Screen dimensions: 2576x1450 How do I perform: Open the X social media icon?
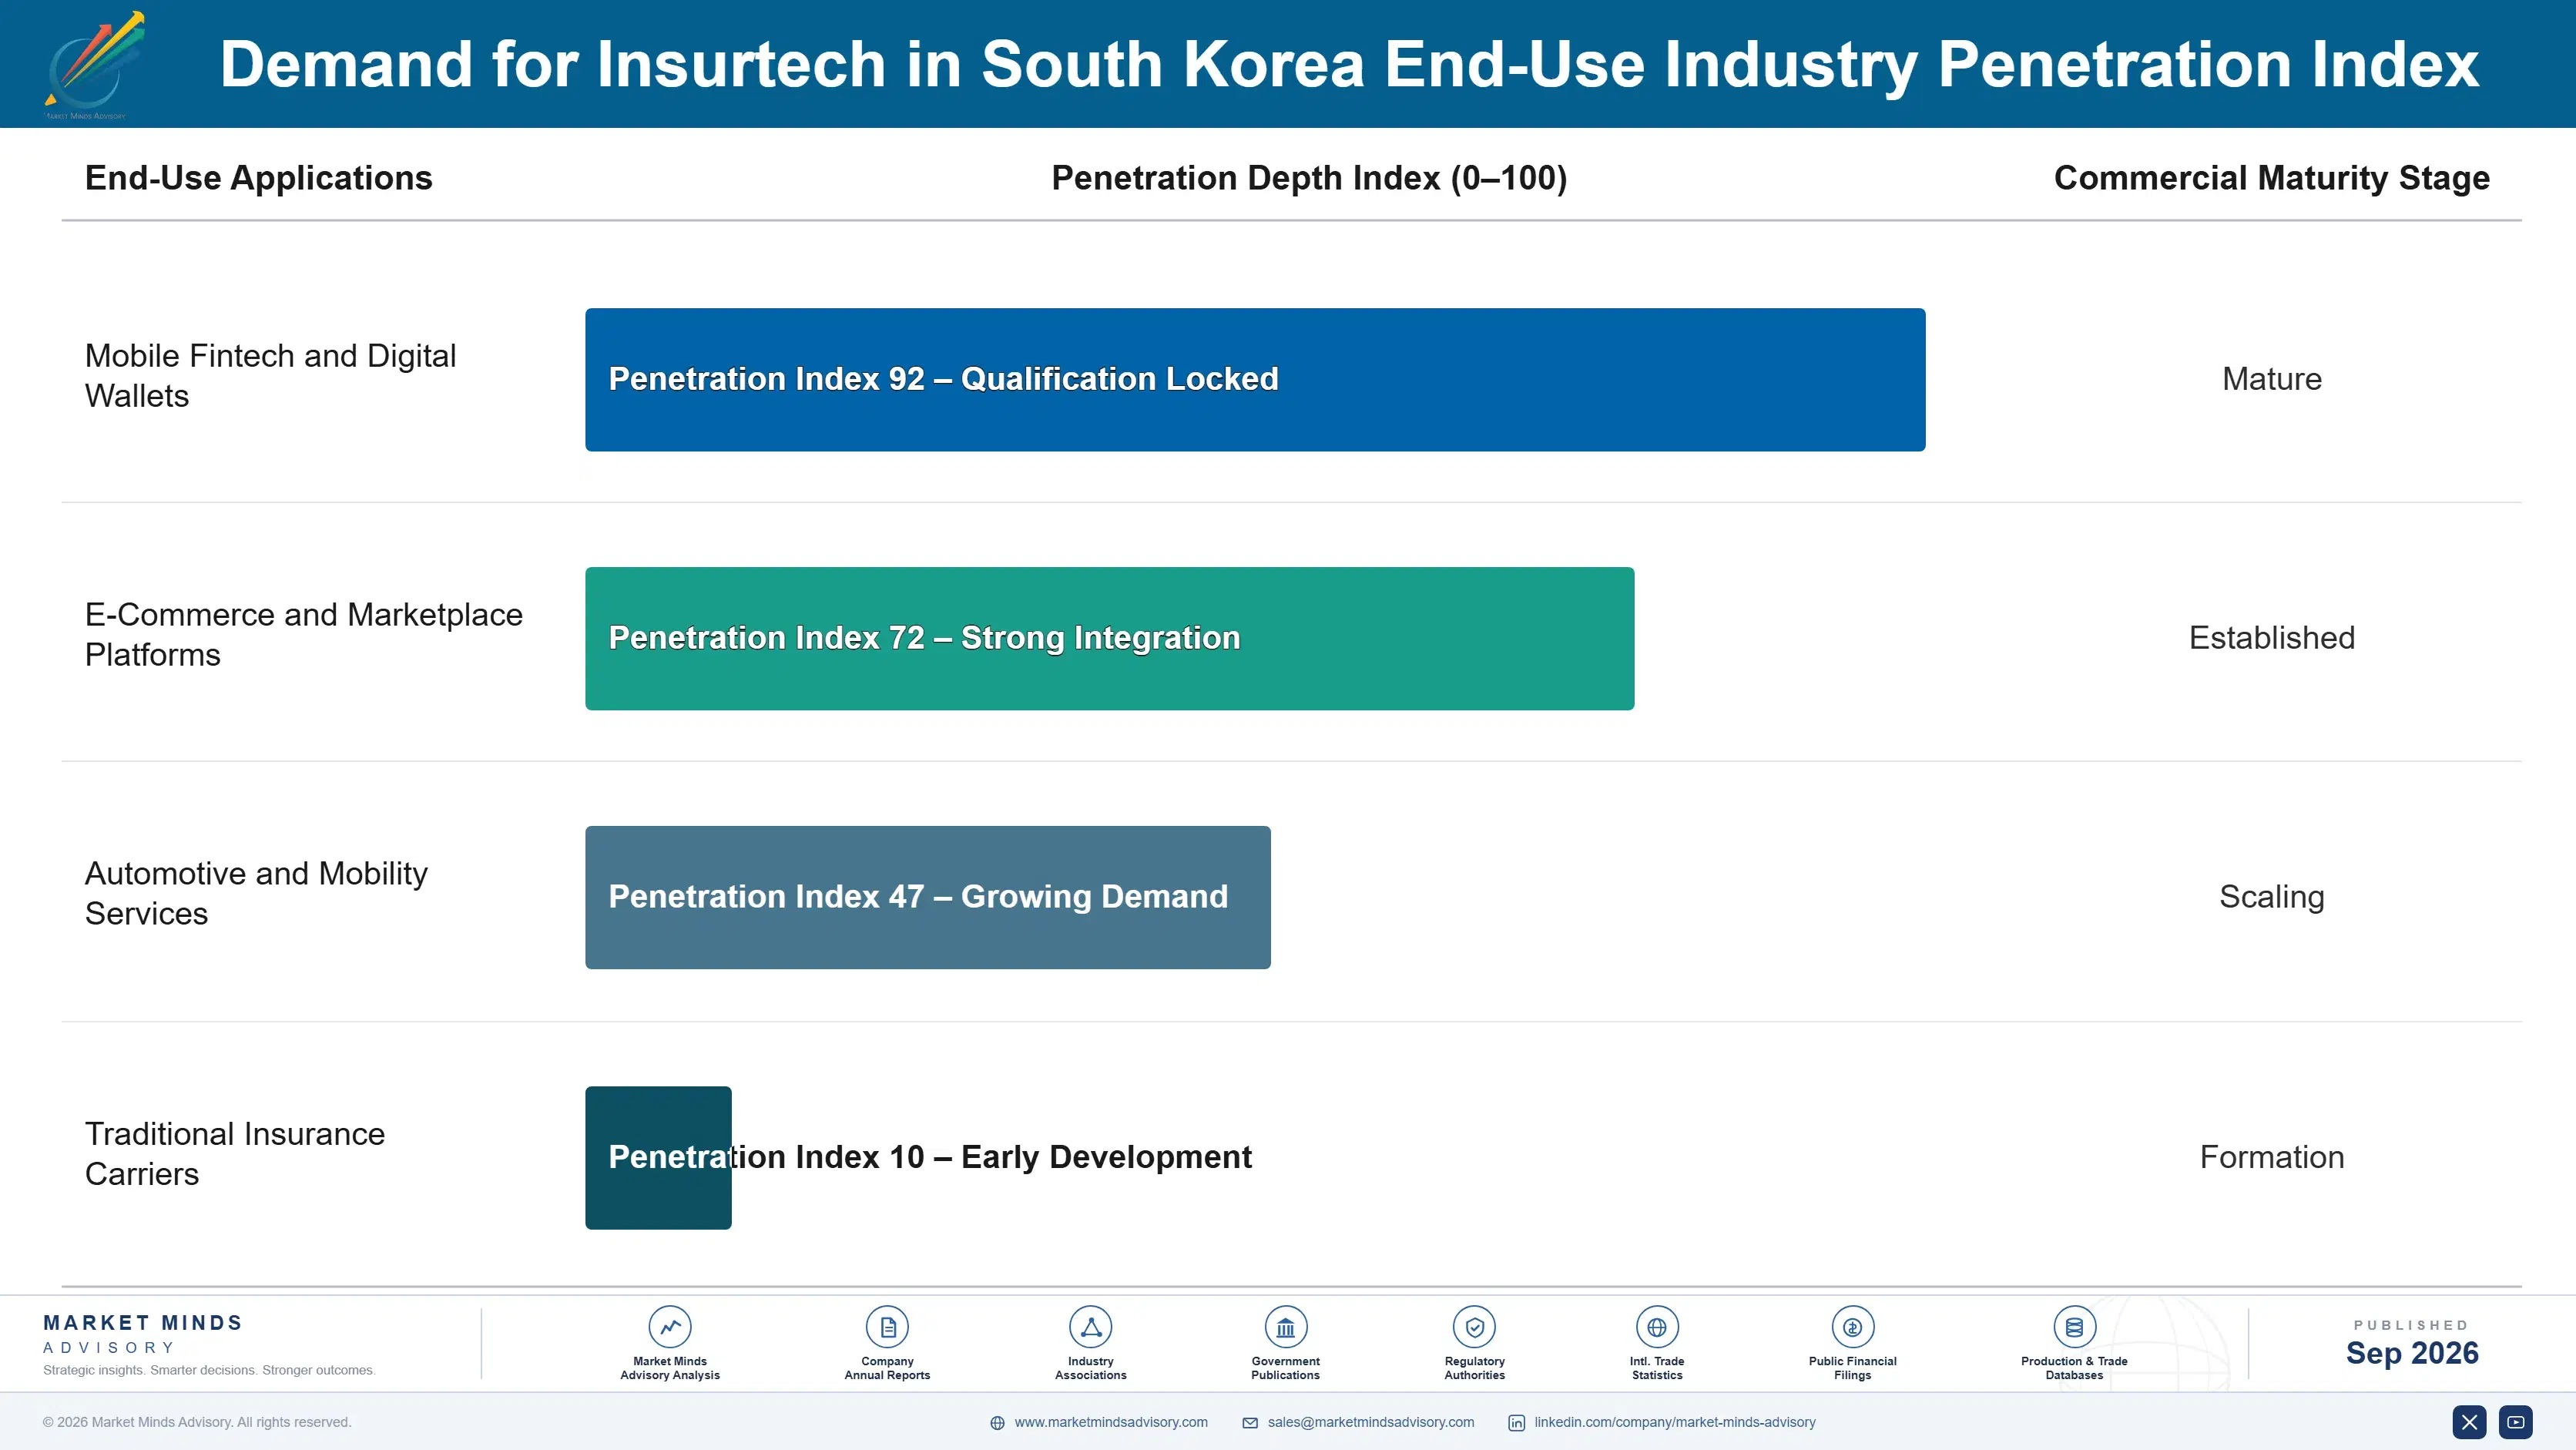(x=2469, y=1422)
